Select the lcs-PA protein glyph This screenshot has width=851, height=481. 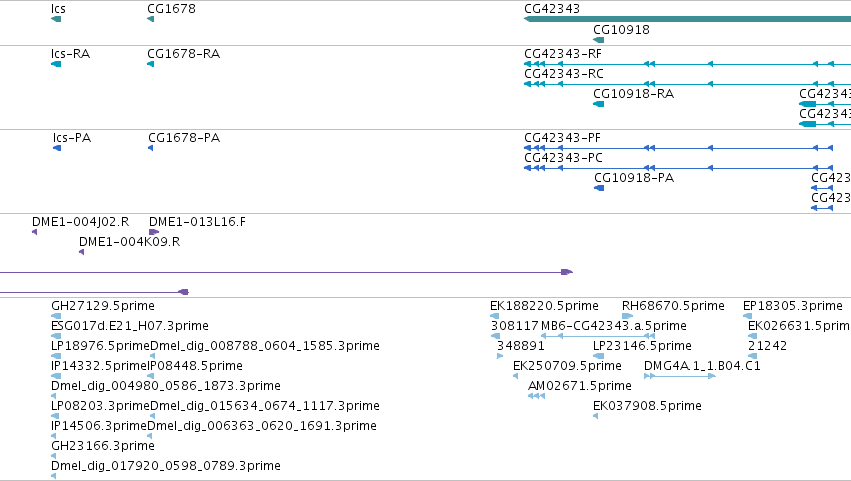point(57,148)
